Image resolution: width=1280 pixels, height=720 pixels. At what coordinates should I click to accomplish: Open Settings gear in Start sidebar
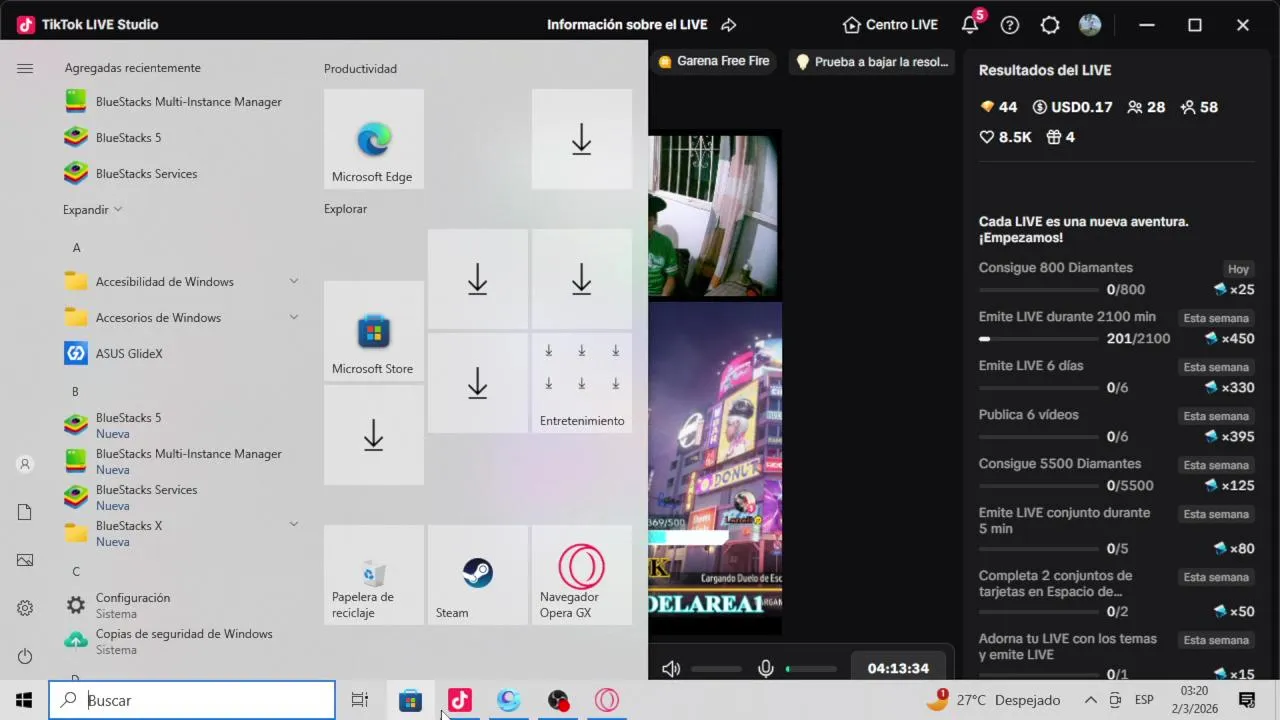tap(25, 608)
